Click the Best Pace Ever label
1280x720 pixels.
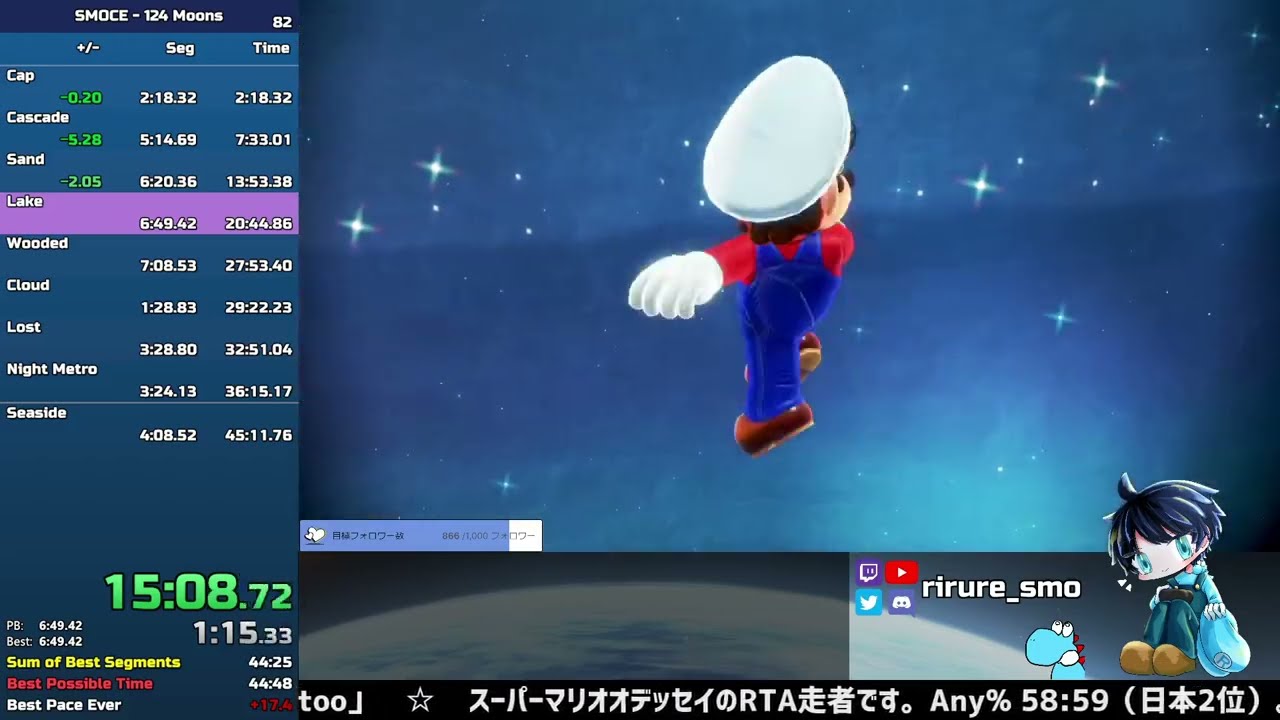tap(64, 705)
